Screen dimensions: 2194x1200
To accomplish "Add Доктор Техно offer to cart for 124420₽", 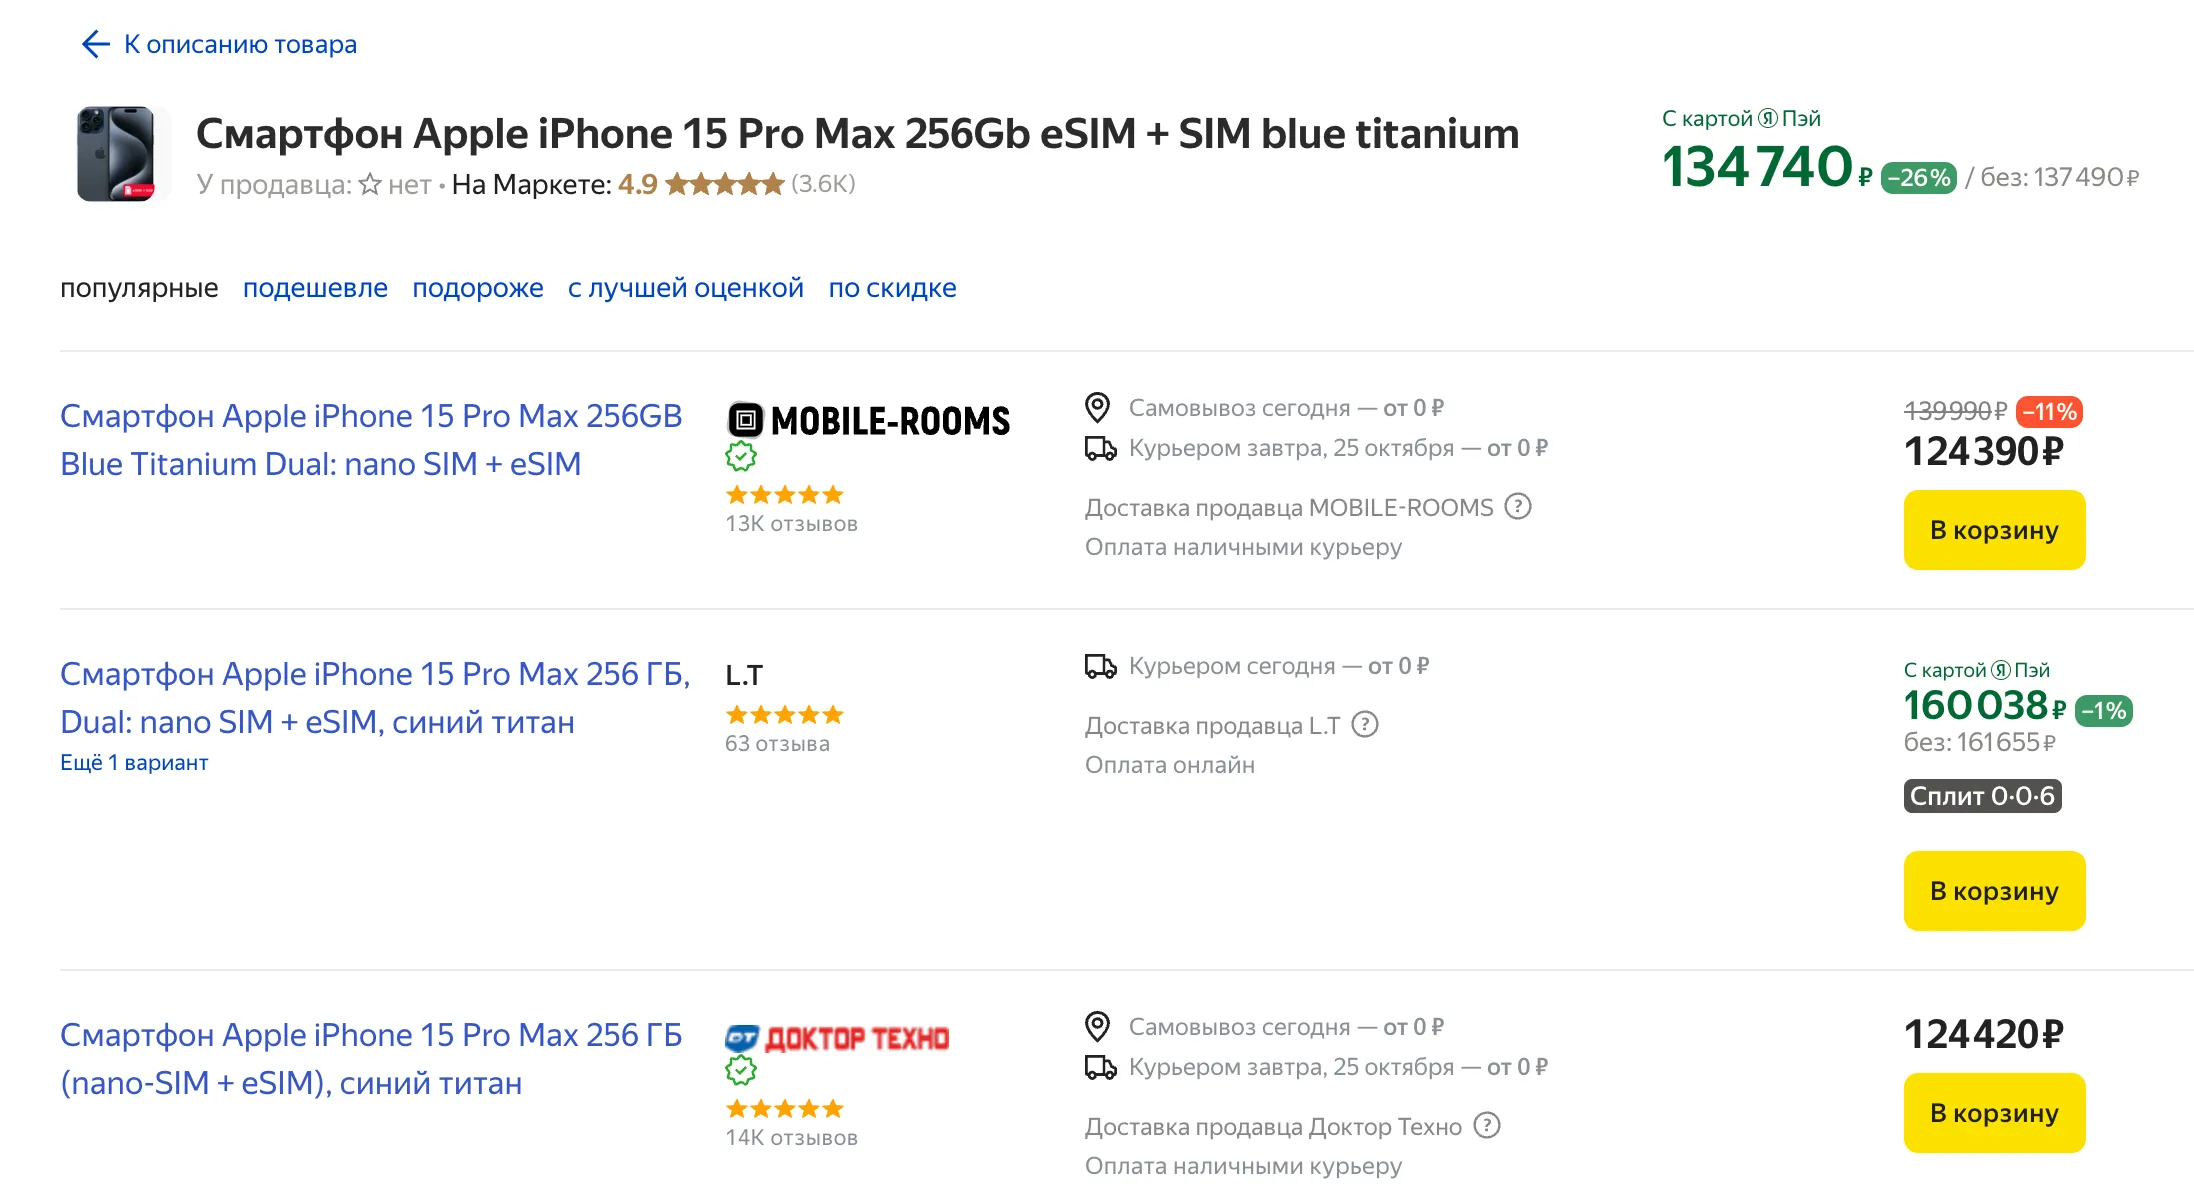I will (x=1994, y=1113).
